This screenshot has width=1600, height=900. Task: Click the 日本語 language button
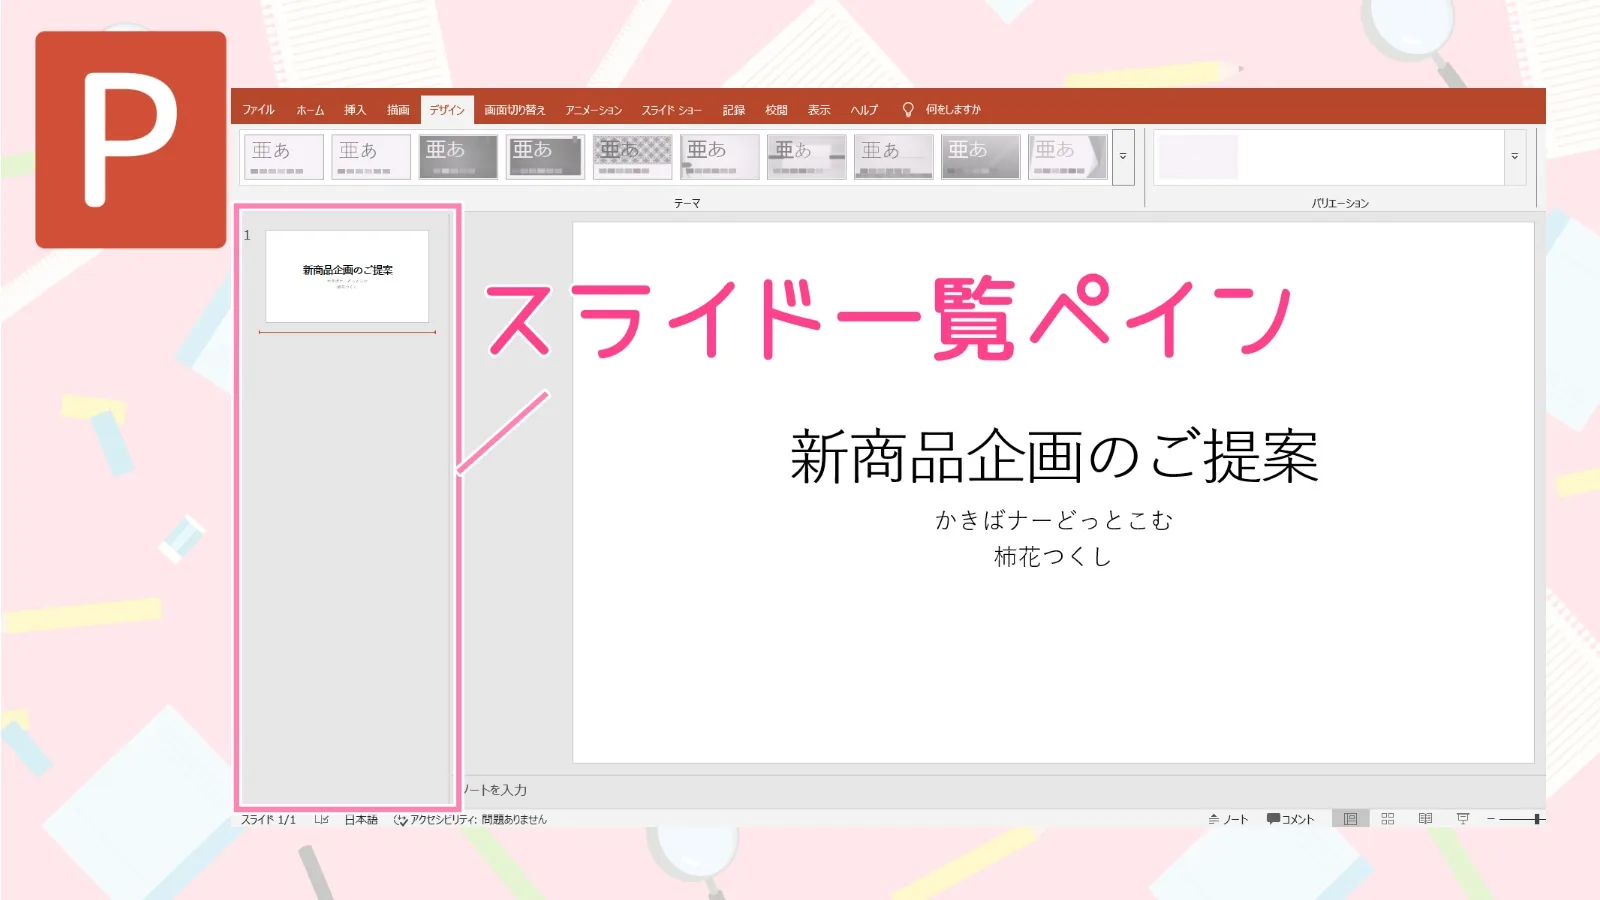coord(361,819)
